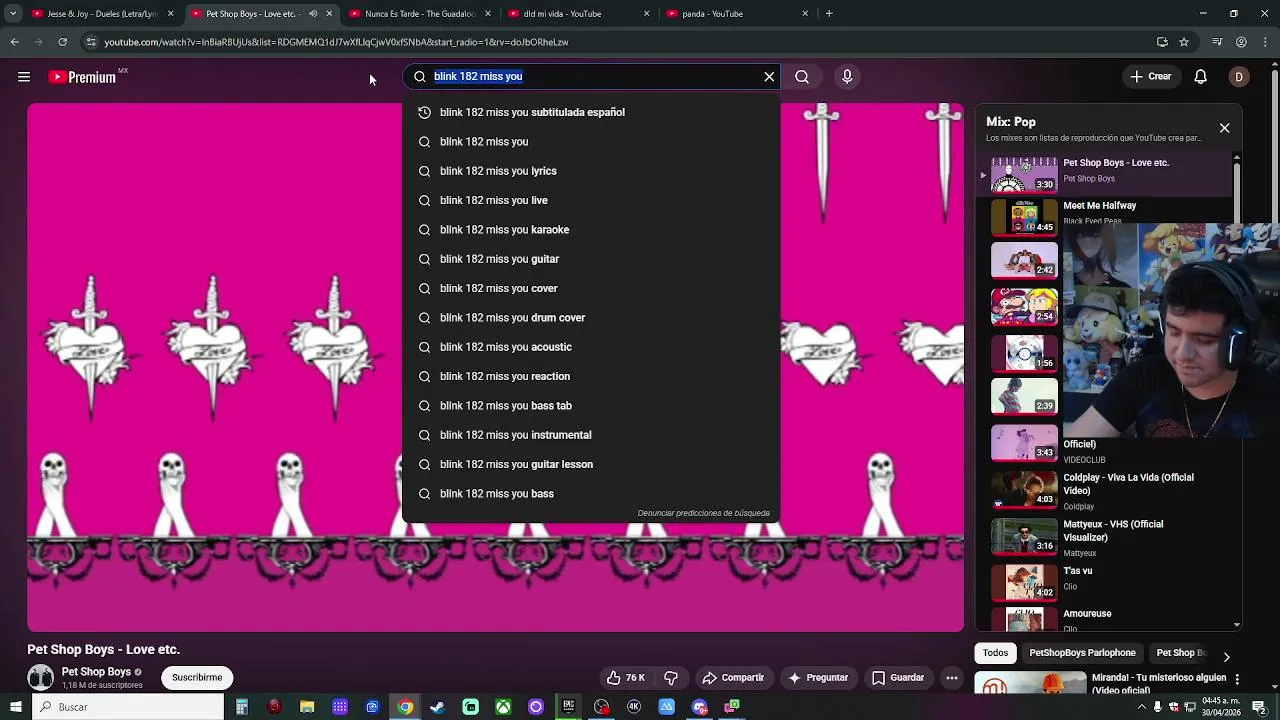This screenshot has height=720, width=1280.
Task: Click 'Denunciar predicciones de búsqueda' link
Action: tap(703, 513)
